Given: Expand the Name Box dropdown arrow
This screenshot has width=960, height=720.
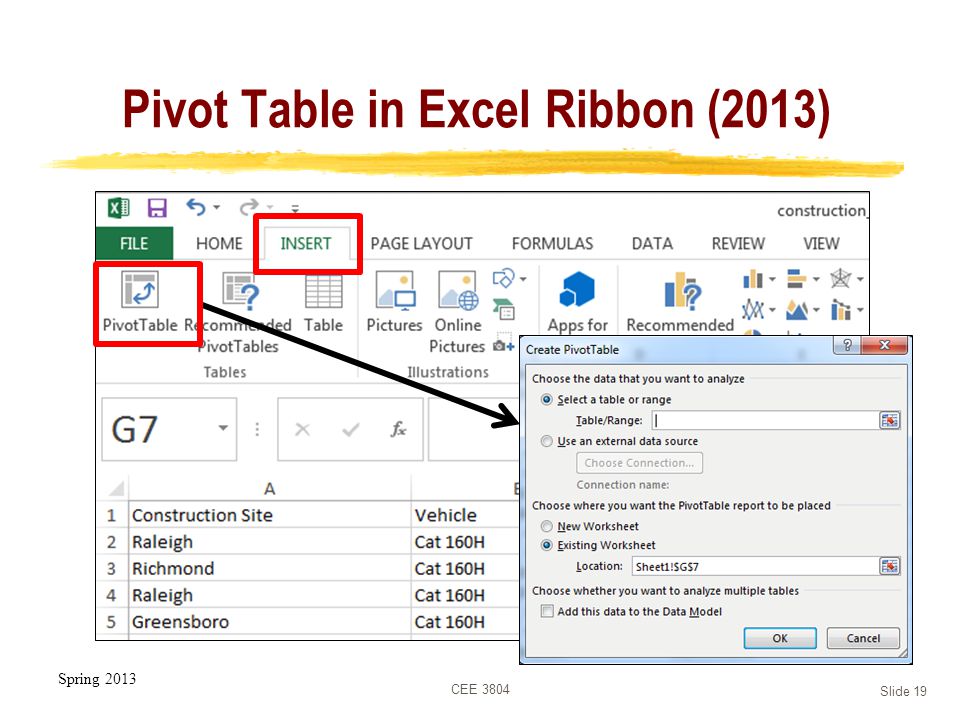Looking at the screenshot, I should click(223, 429).
